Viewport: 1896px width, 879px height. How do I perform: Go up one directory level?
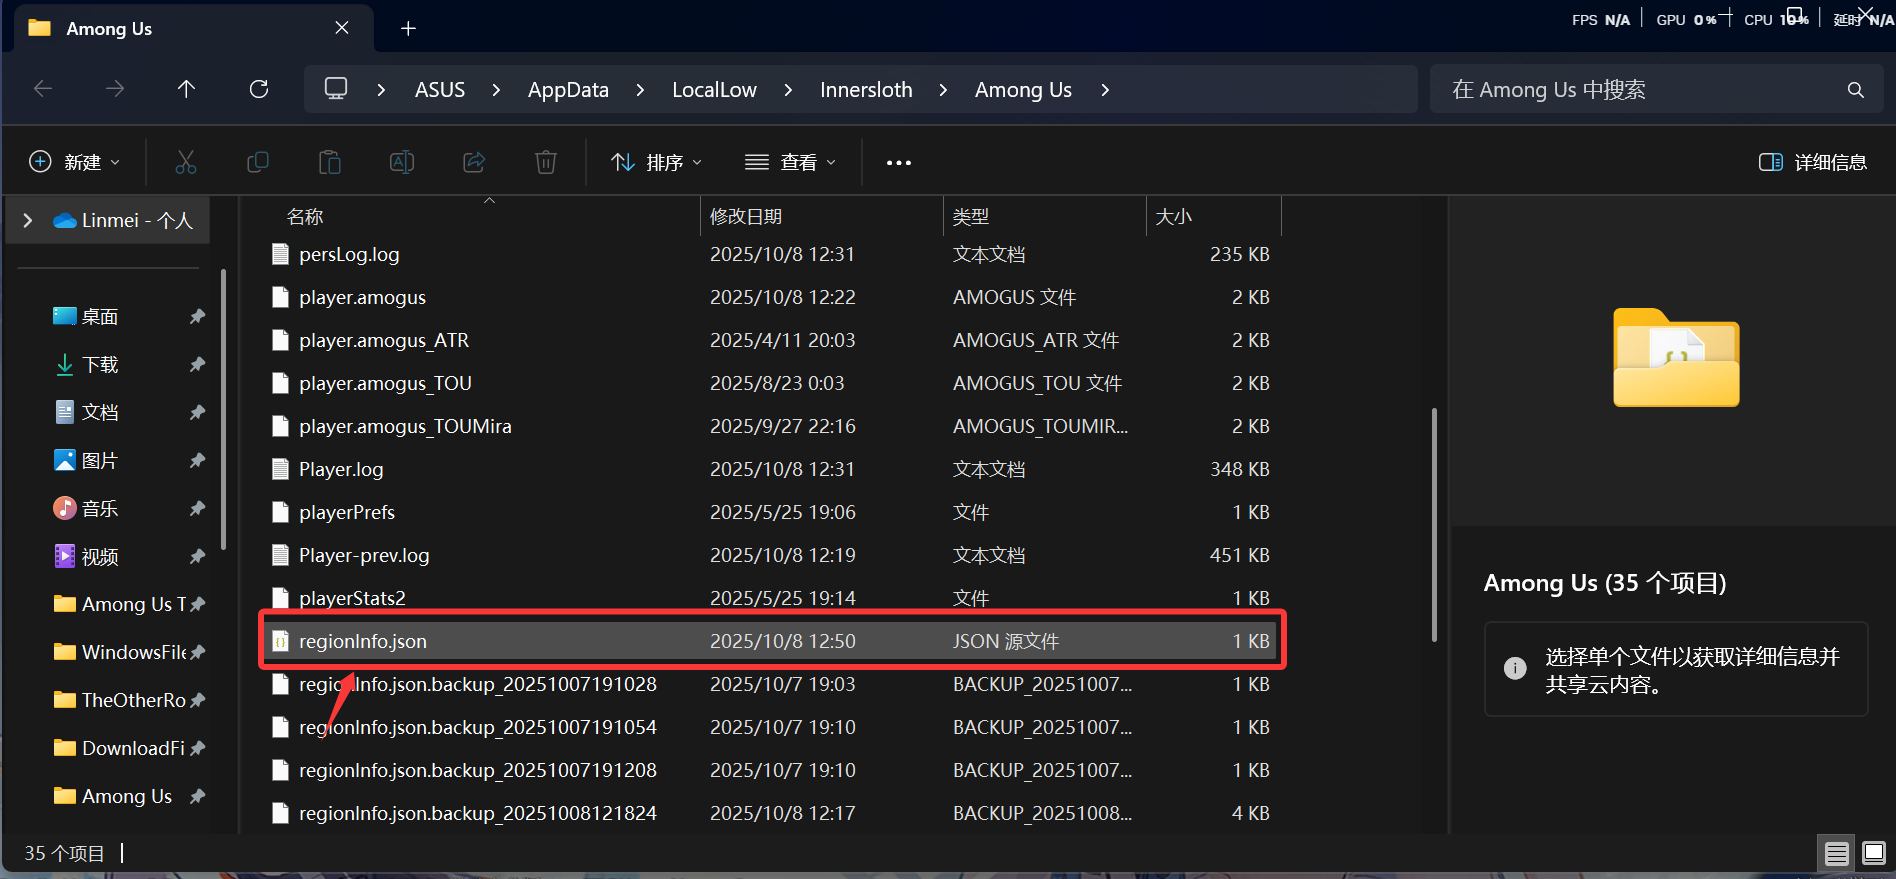click(186, 89)
